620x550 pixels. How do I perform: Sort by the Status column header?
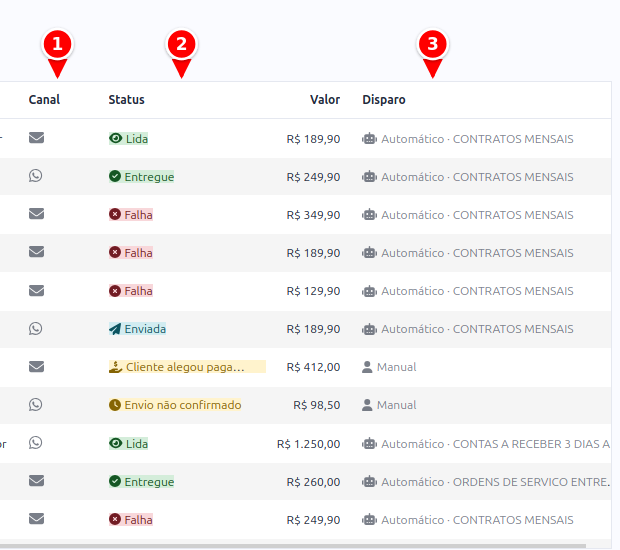pyautogui.click(x=127, y=100)
